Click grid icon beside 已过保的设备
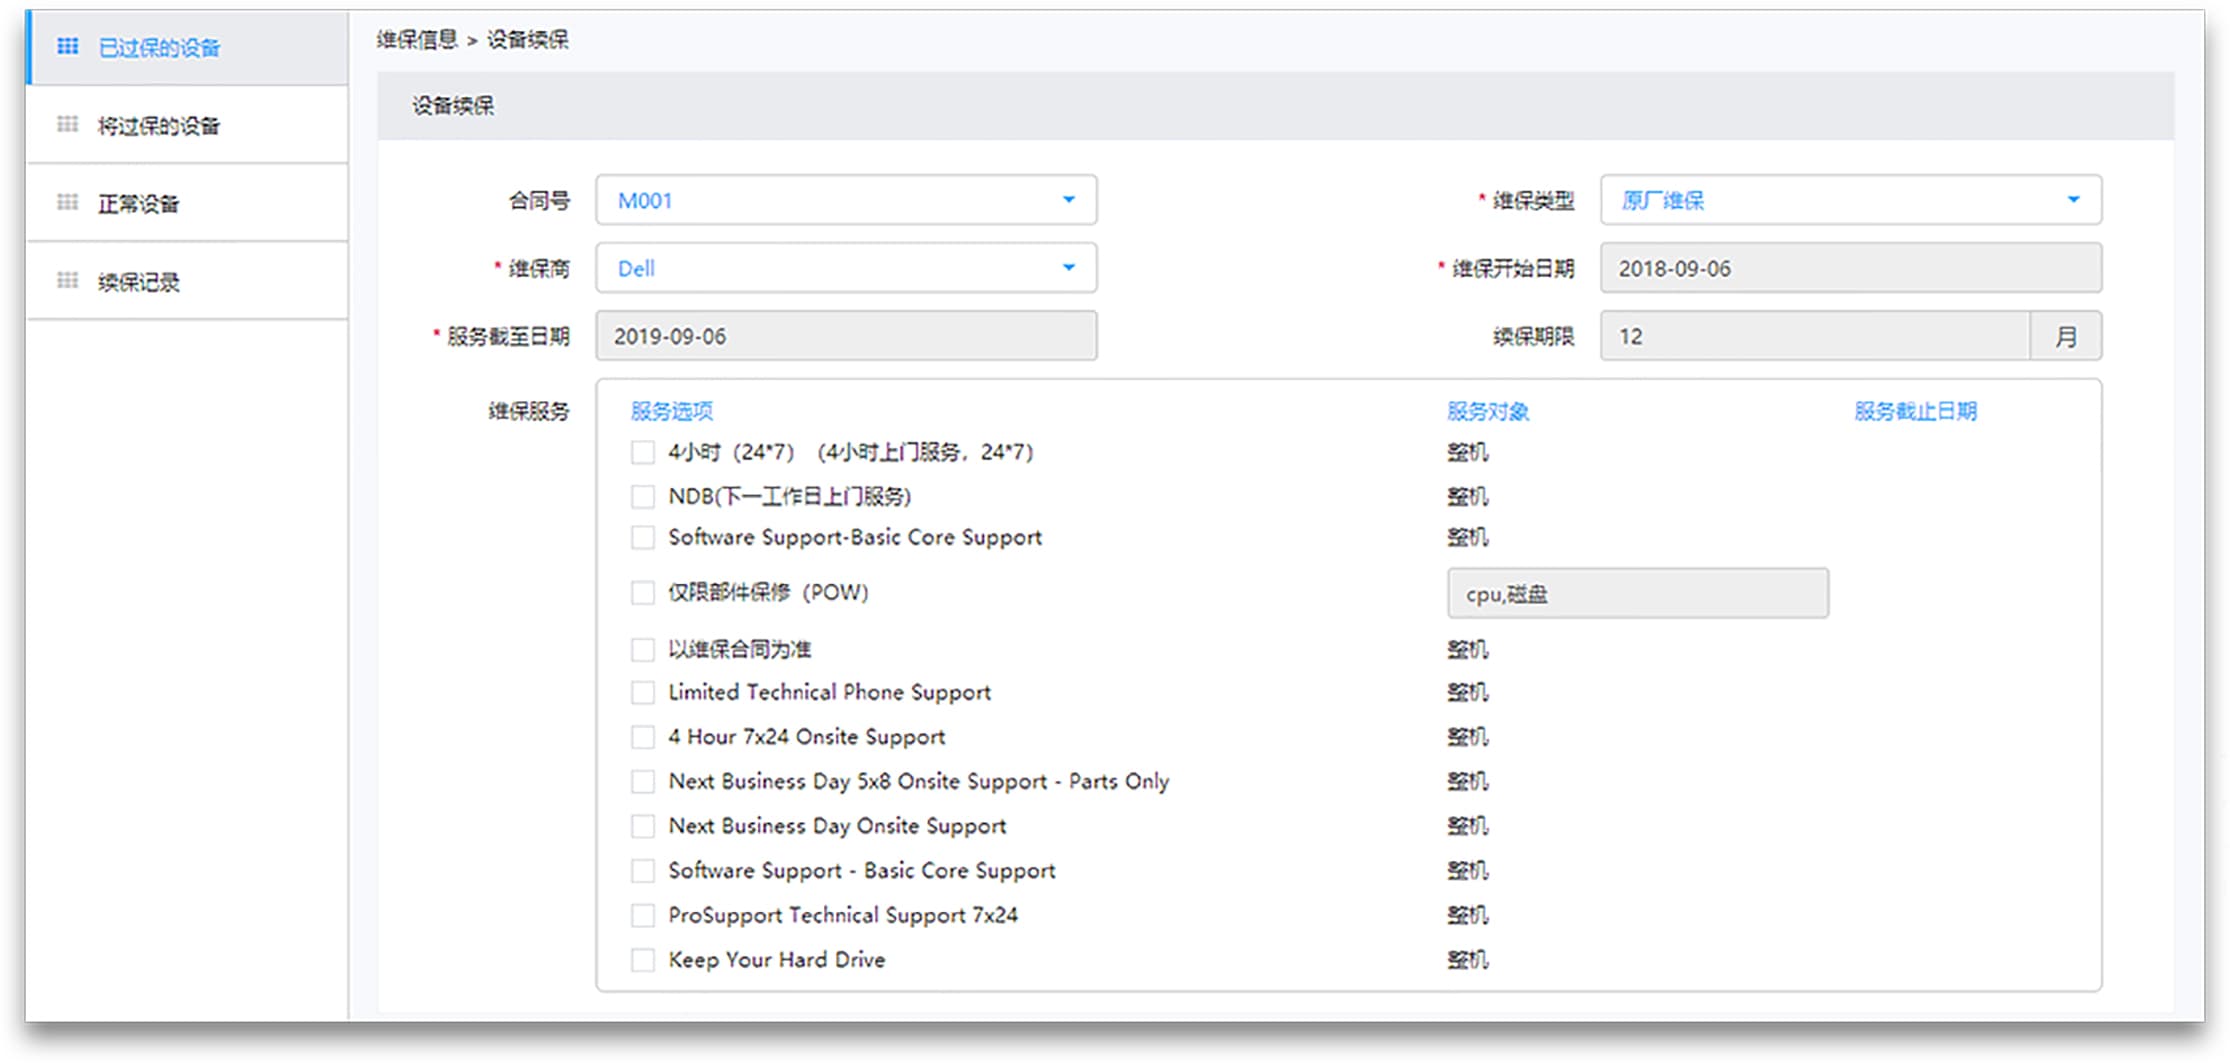Screen dimensions: 2230x1063 [67, 46]
